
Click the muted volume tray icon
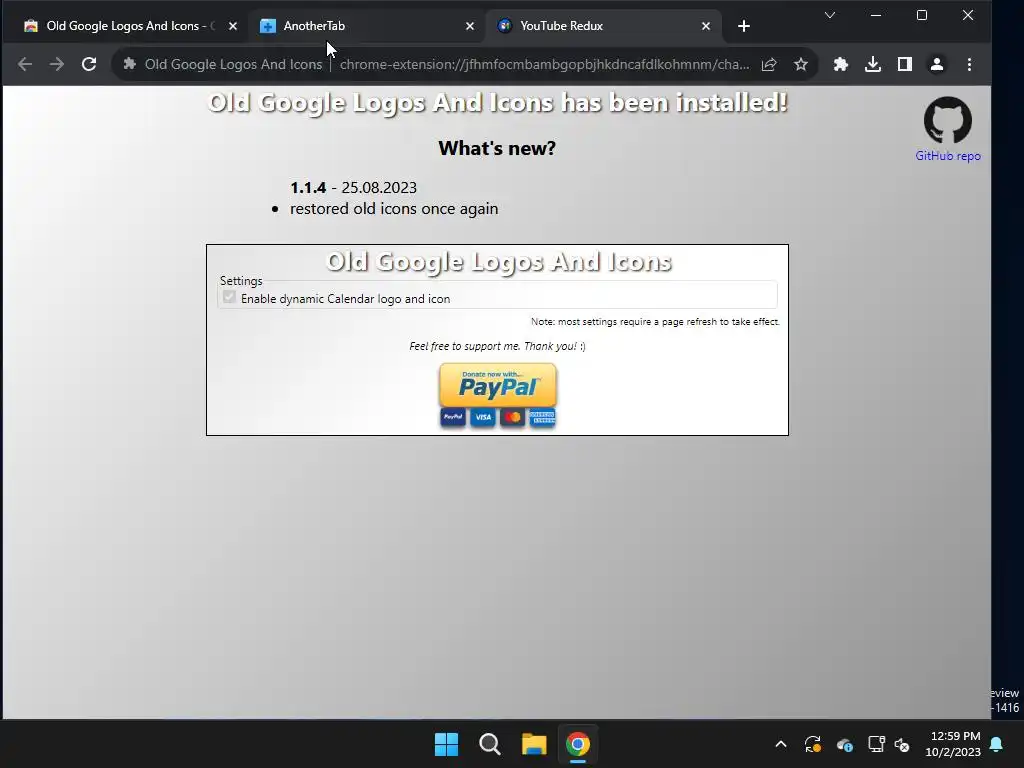902,744
